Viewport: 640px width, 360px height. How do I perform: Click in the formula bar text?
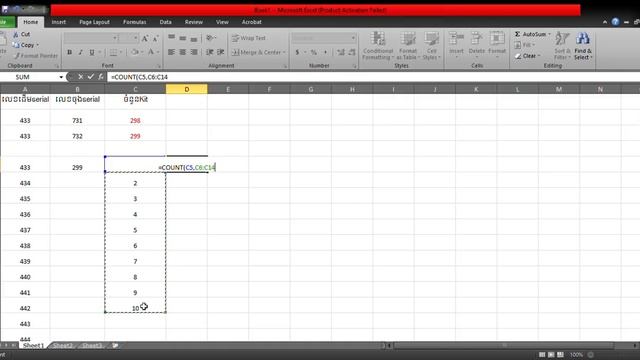pyautogui.click(x=139, y=77)
